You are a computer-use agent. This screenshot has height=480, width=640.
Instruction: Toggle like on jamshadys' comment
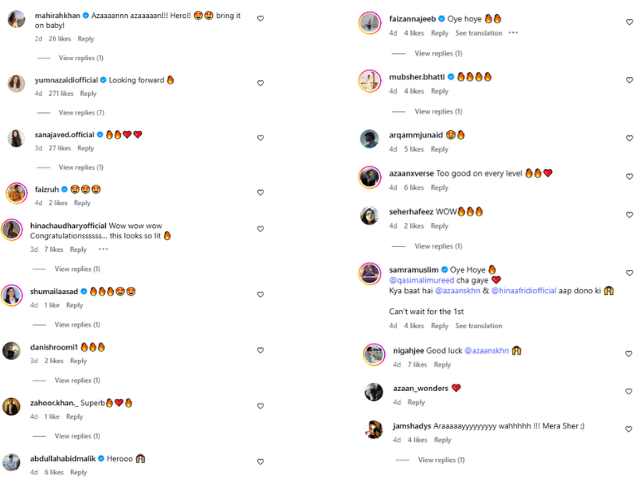tap(628, 429)
